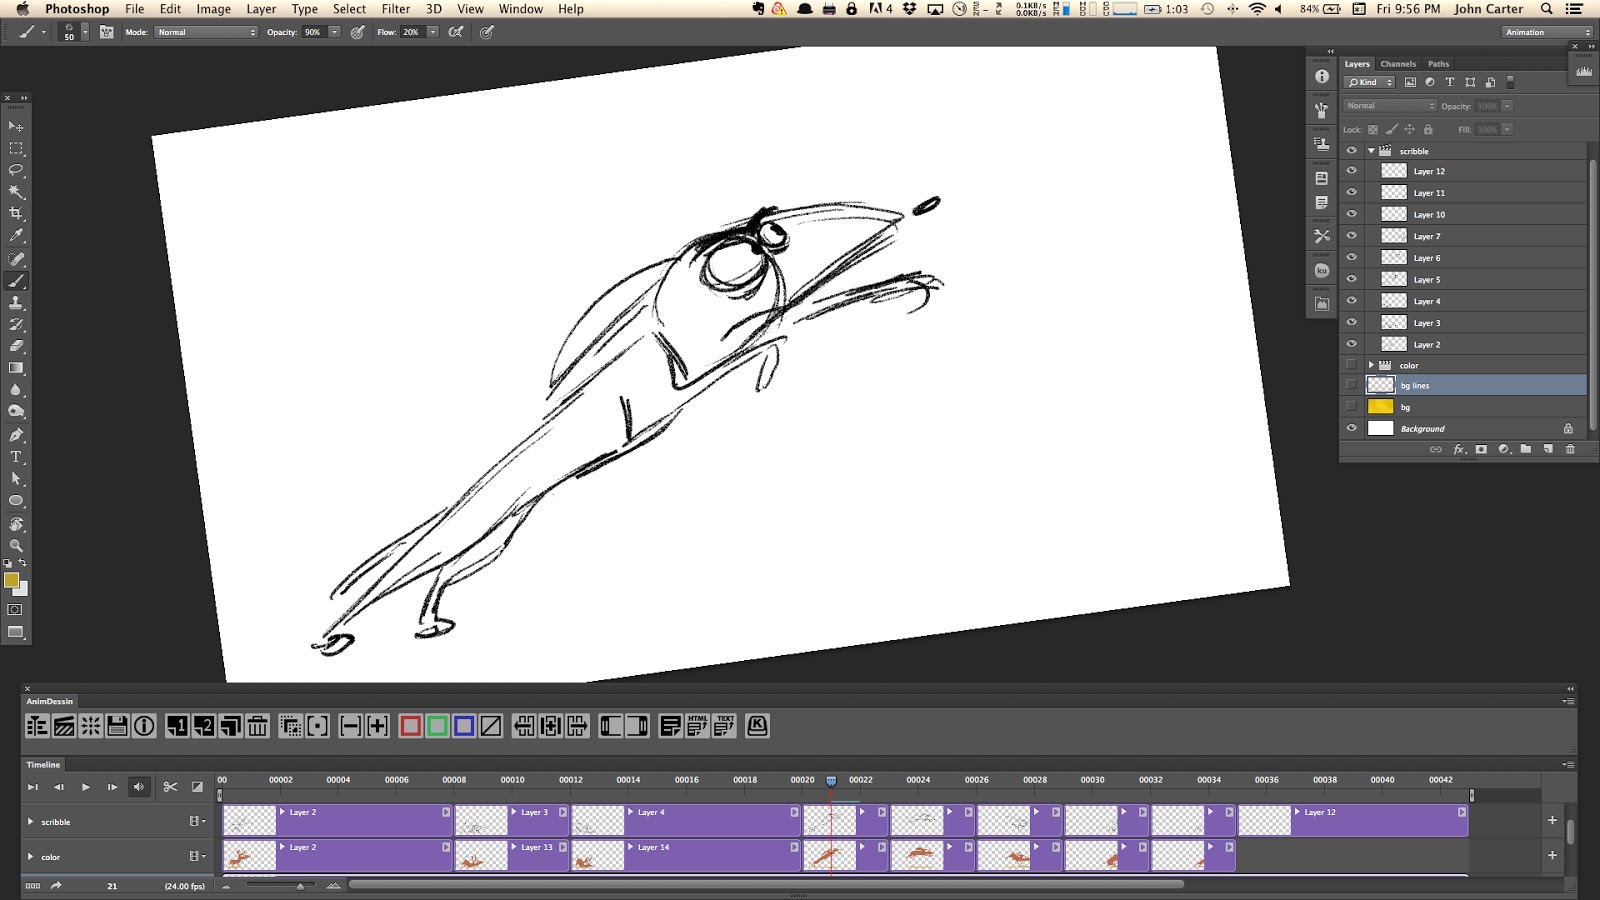Expand the scribble track in Timeline
The width and height of the screenshot is (1600, 900).
click(x=30, y=822)
